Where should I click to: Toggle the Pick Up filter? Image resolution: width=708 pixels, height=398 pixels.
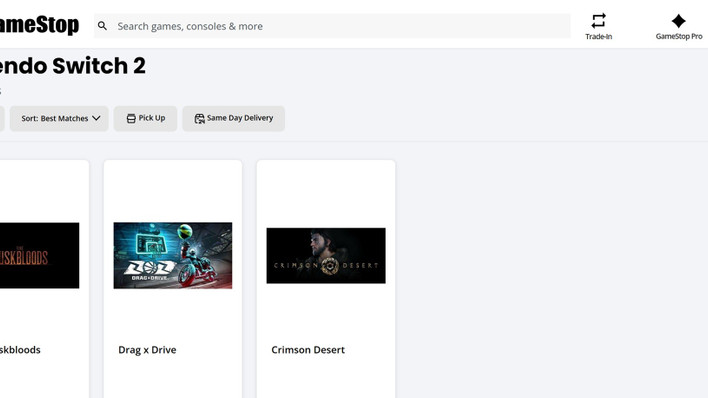(x=145, y=118)
